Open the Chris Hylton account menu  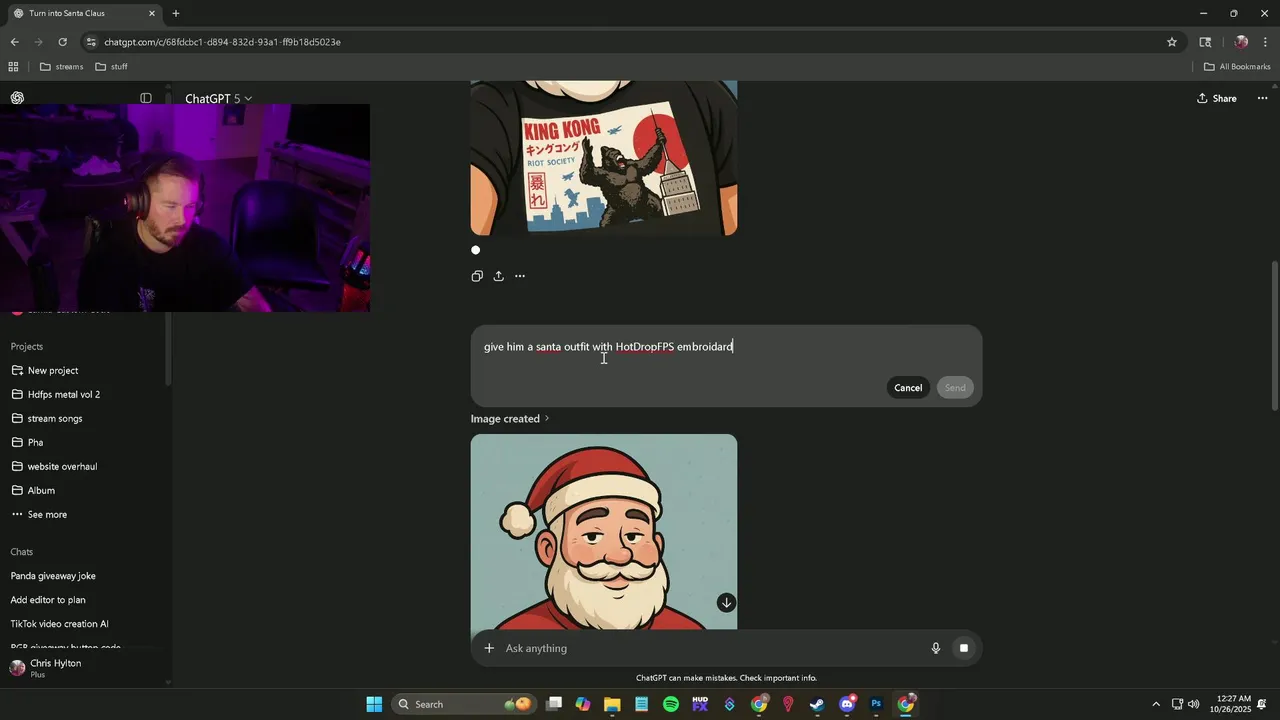point(86,668)
